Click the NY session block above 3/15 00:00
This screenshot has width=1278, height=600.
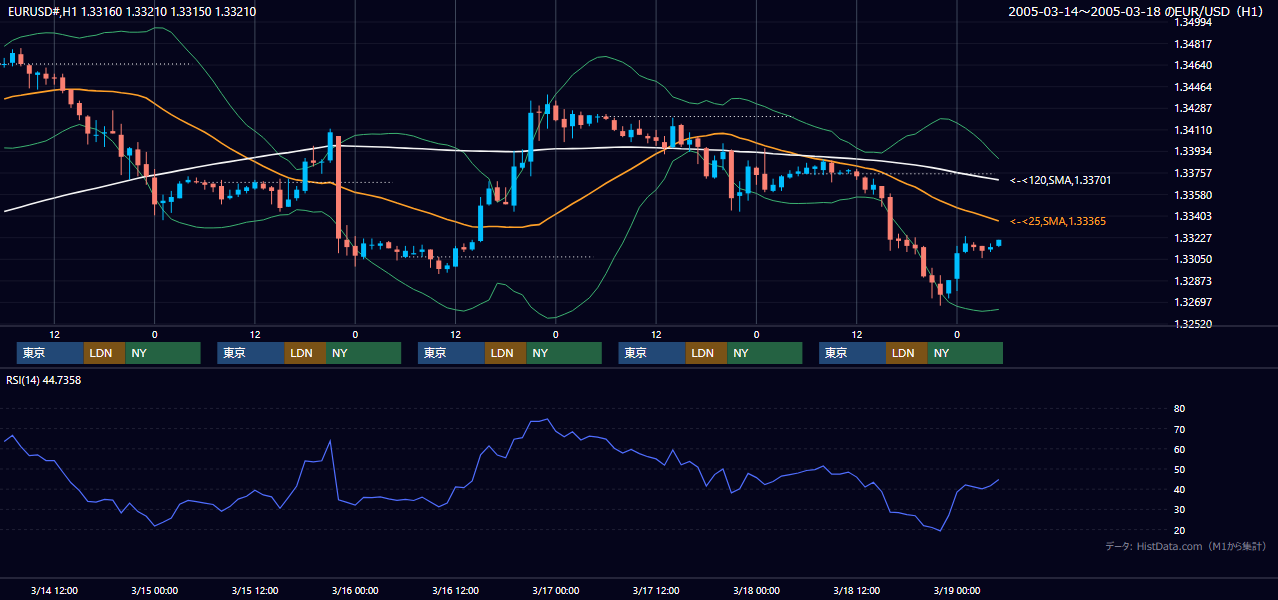click(163, 353)
